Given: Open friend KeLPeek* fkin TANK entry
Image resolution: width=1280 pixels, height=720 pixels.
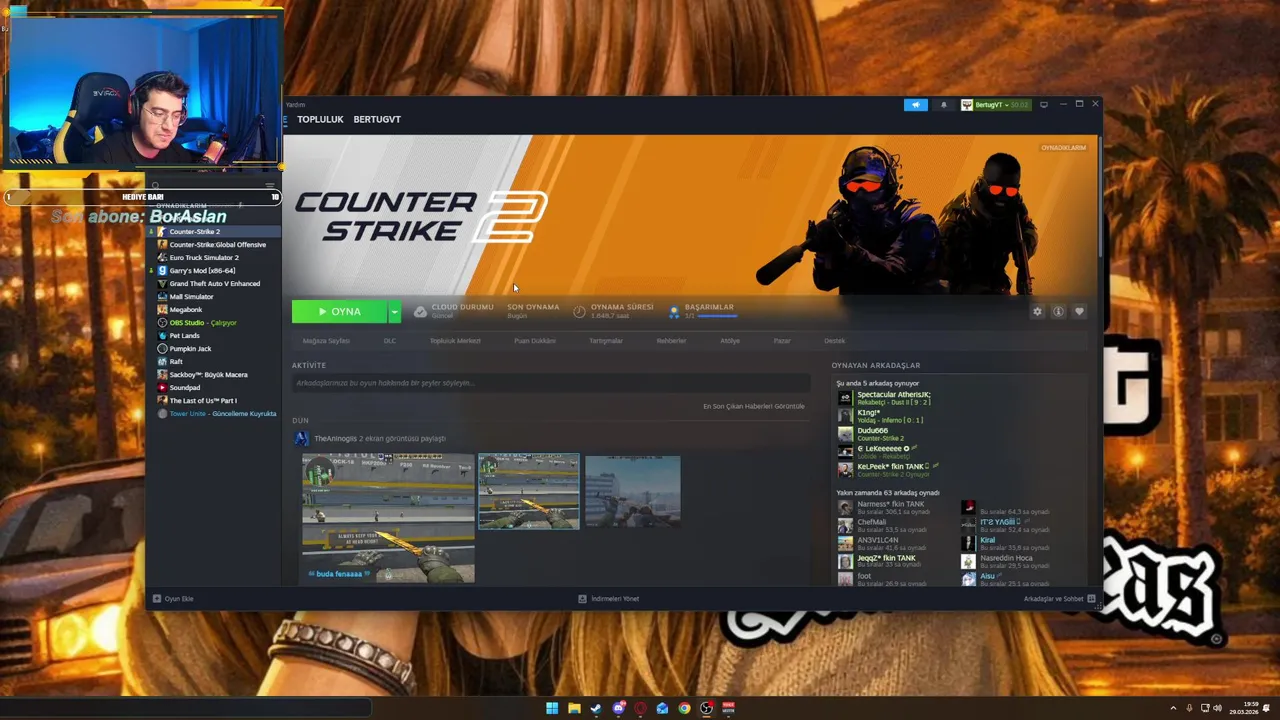Looking at the screenshot, I should coord(890,470).
